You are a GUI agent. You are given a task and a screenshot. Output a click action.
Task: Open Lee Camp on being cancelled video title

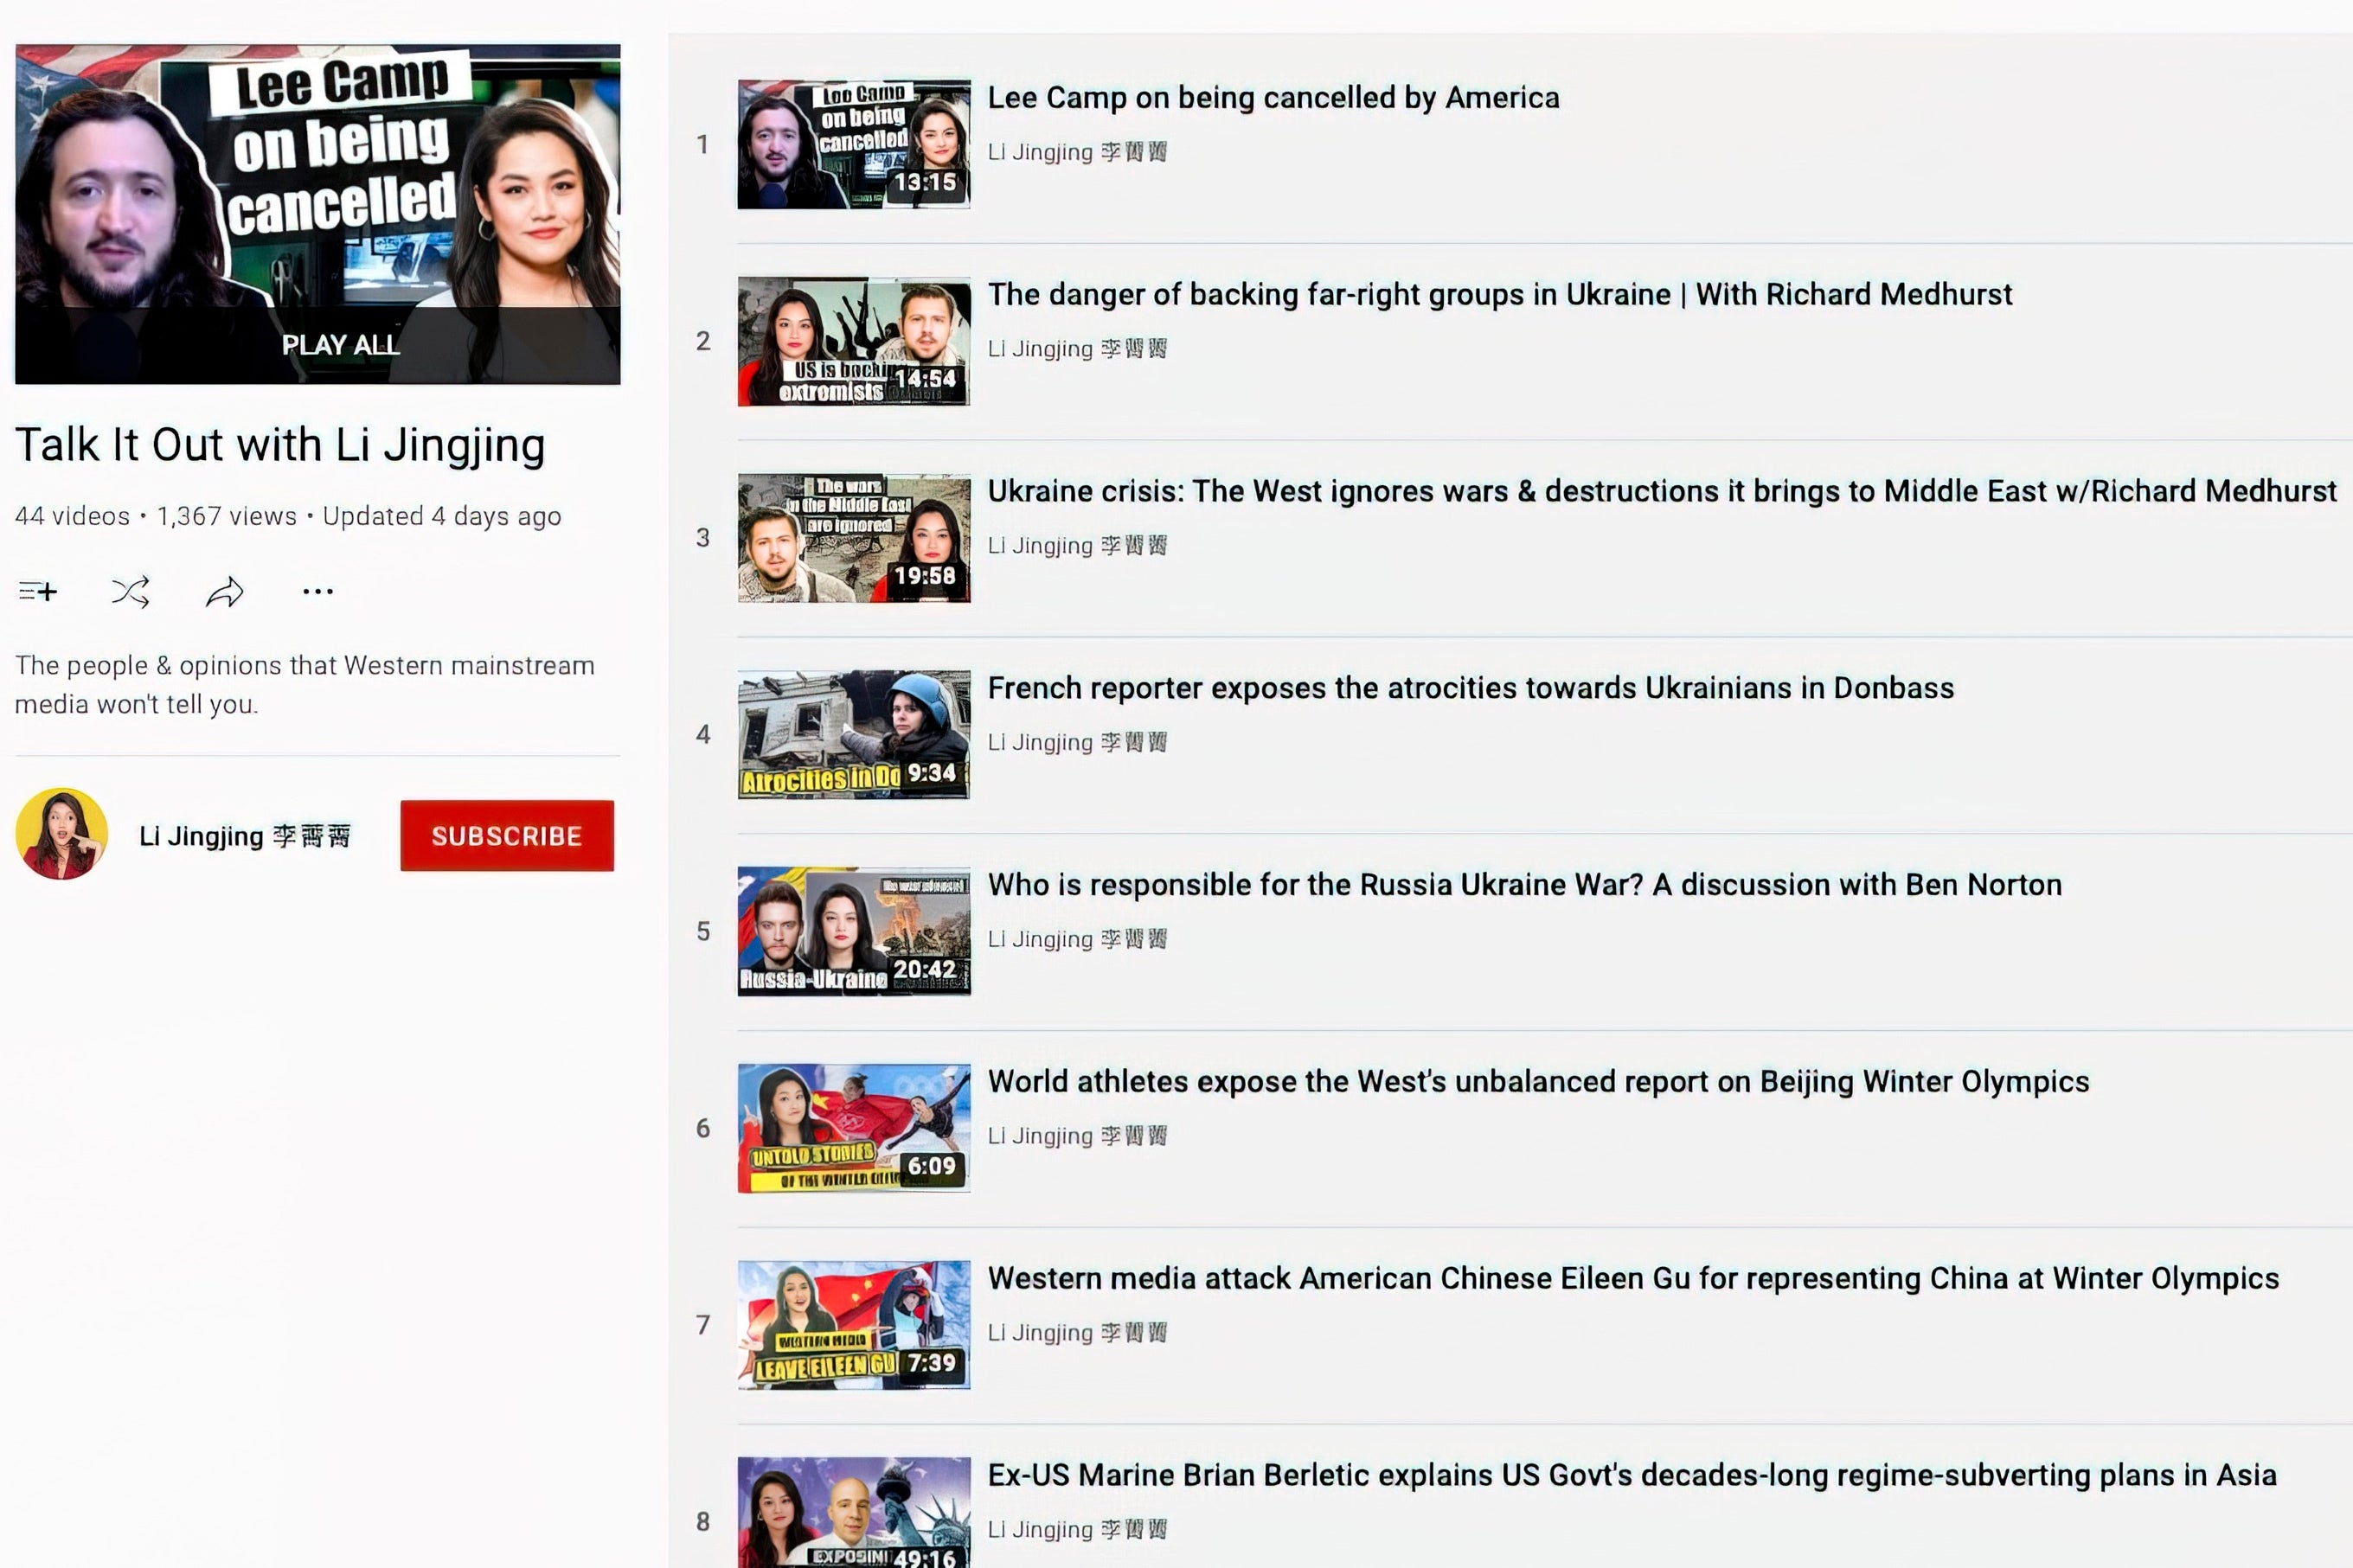coord(1273,98)
